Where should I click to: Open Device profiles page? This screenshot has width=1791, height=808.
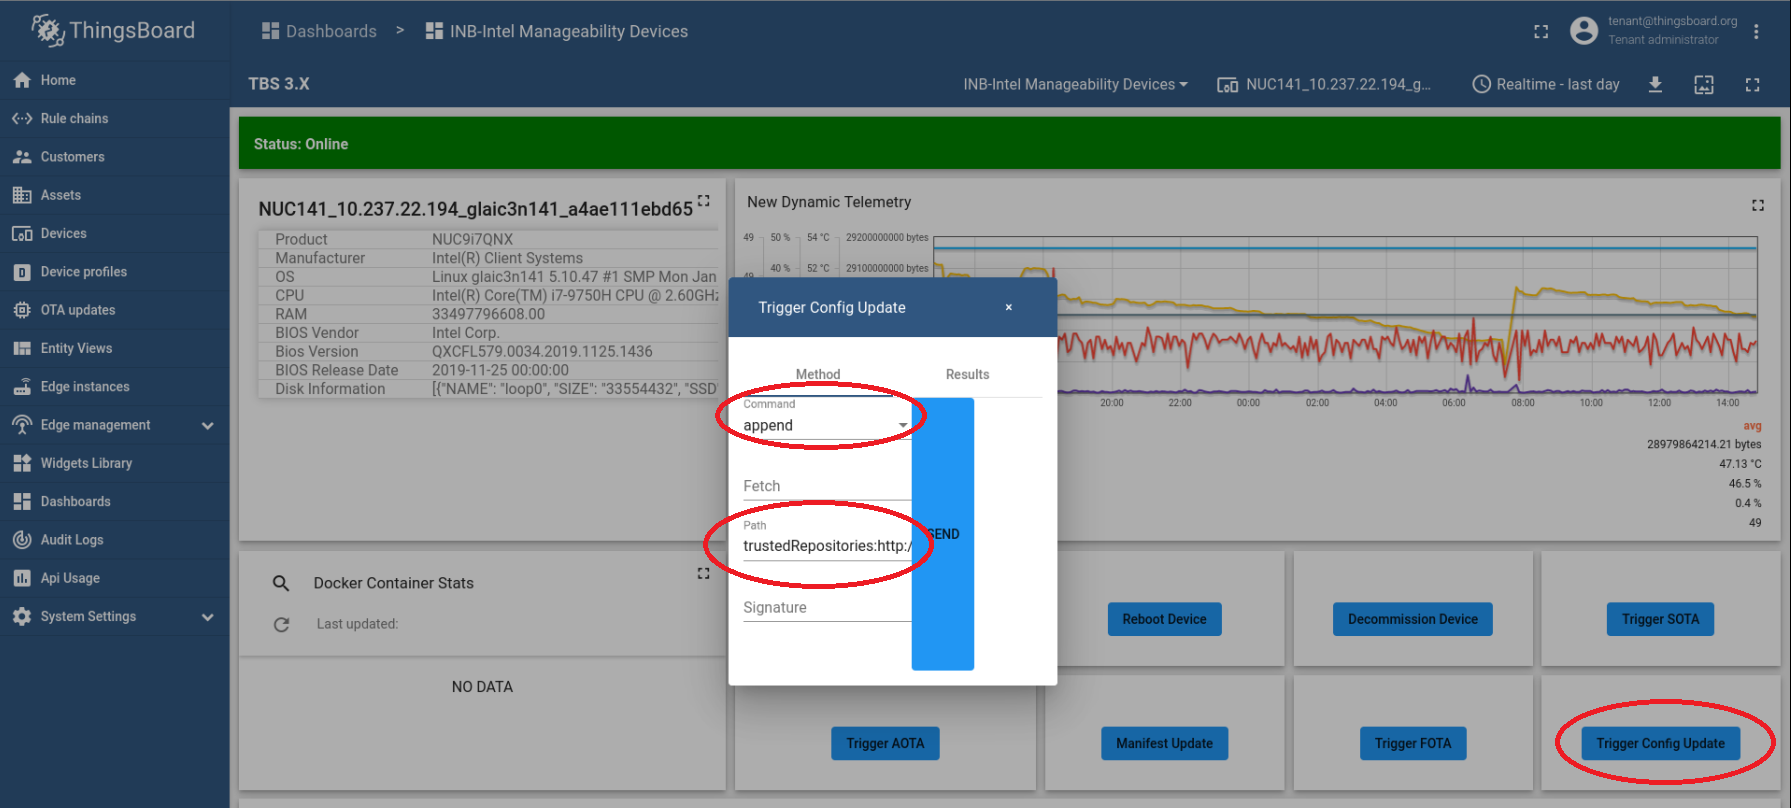pos(114,272)
